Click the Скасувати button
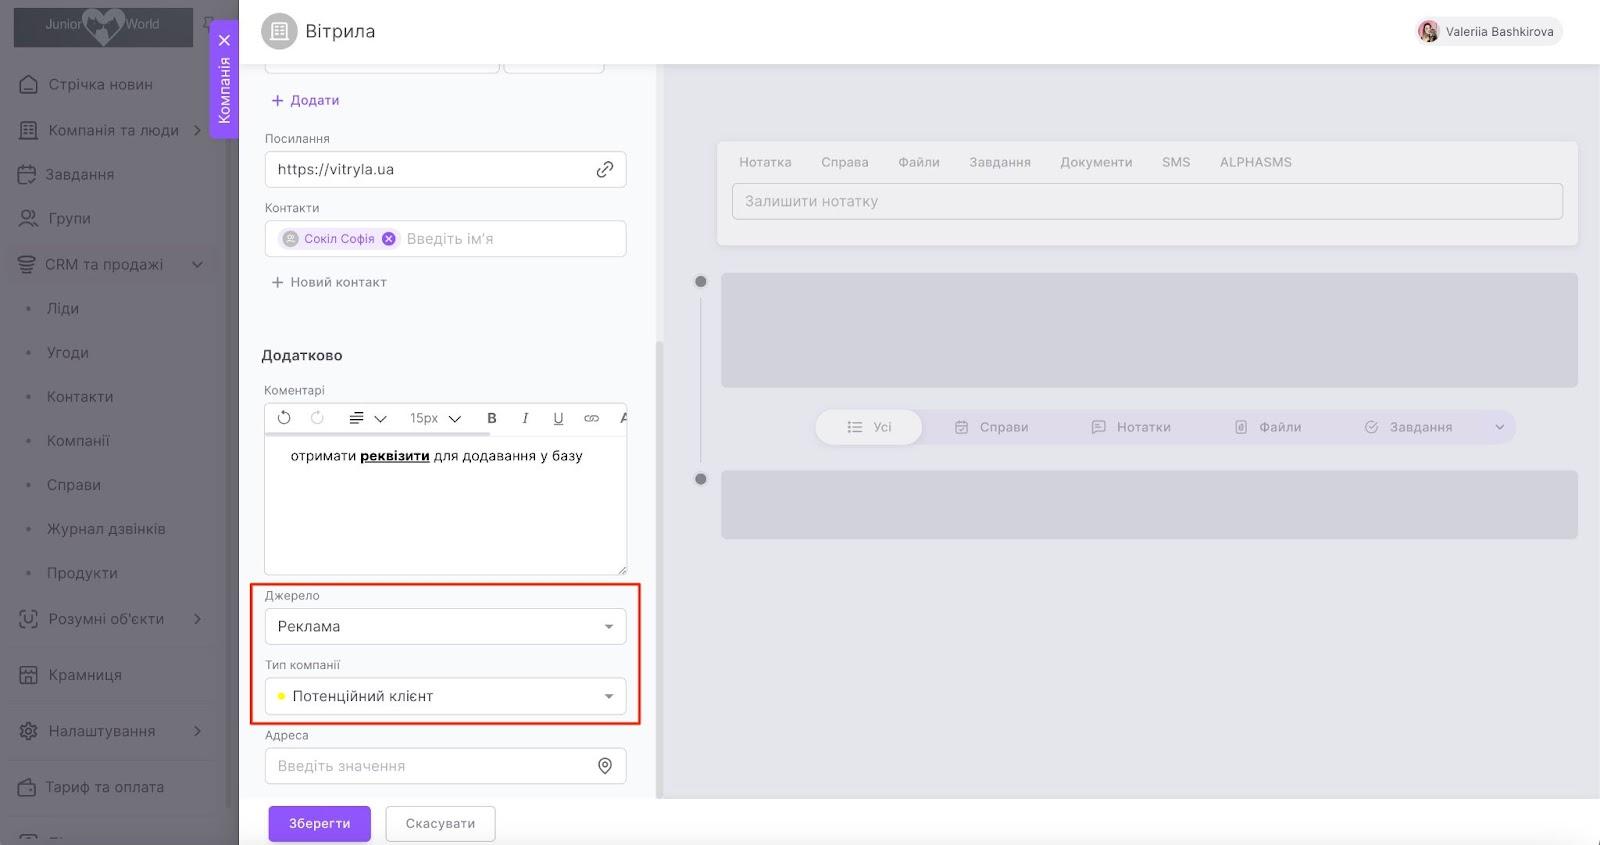The image size is (1600, 845). coord(440,824)
